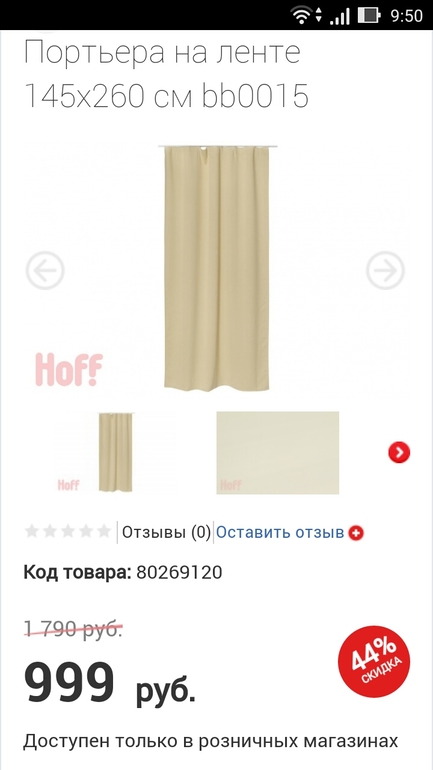Tap the red 44% скидка badge
433x770 pixels.
coord(374,661)
